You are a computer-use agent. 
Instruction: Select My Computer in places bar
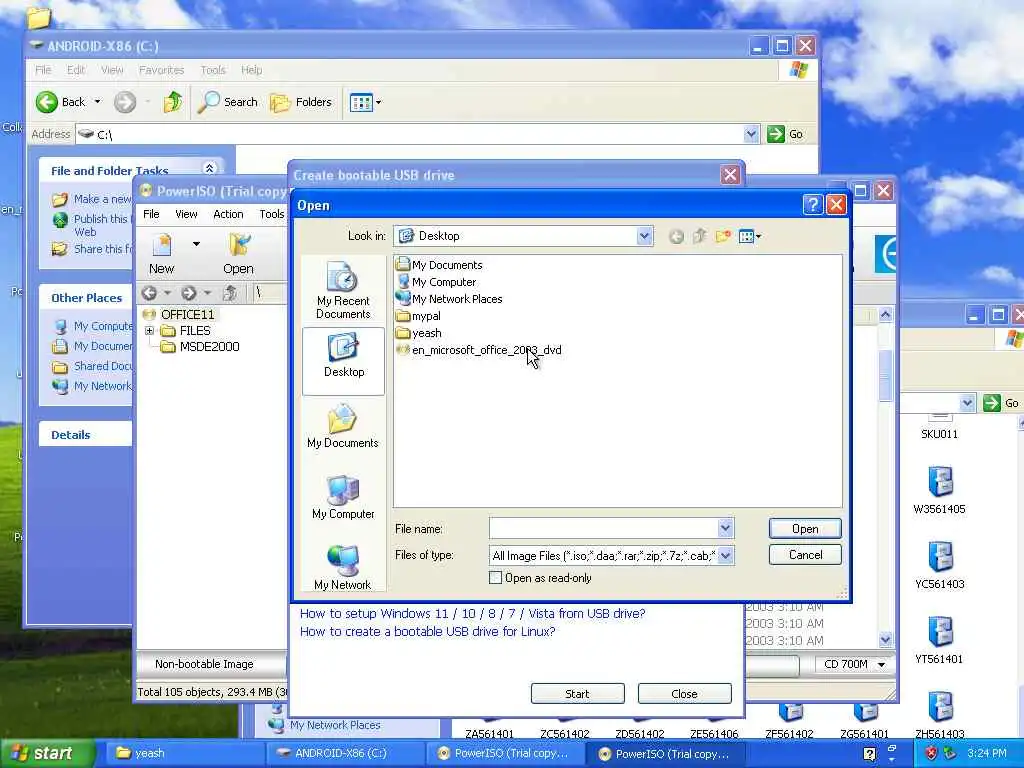(343, 498)
